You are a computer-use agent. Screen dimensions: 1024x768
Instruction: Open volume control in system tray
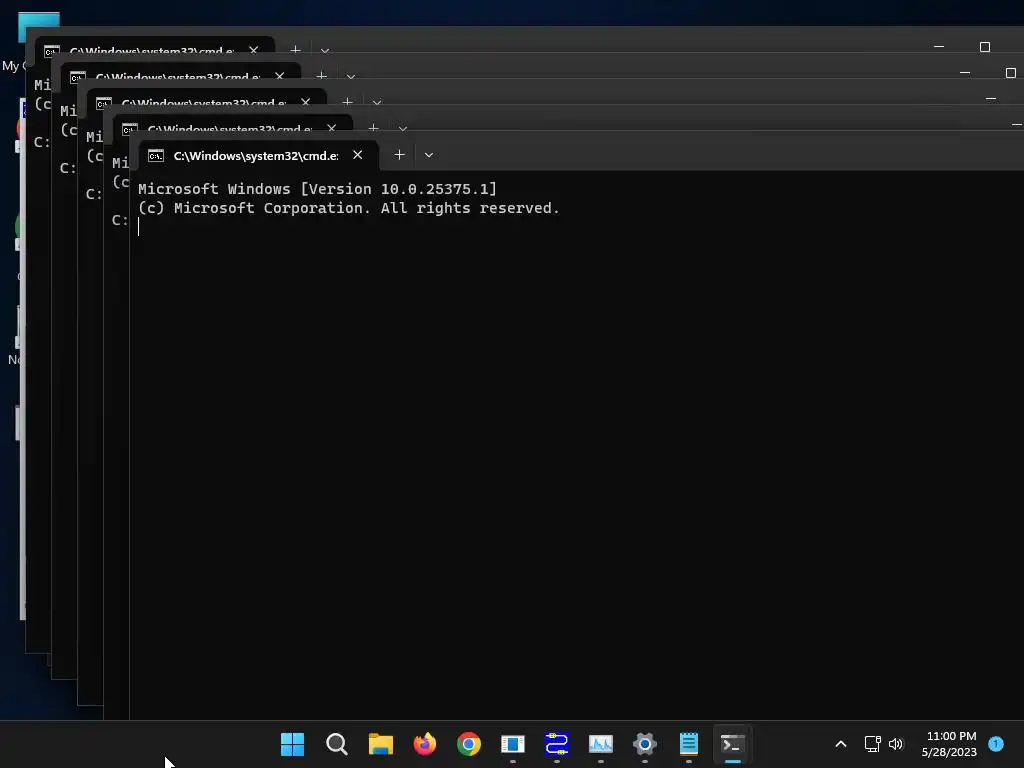click(896, 744)
